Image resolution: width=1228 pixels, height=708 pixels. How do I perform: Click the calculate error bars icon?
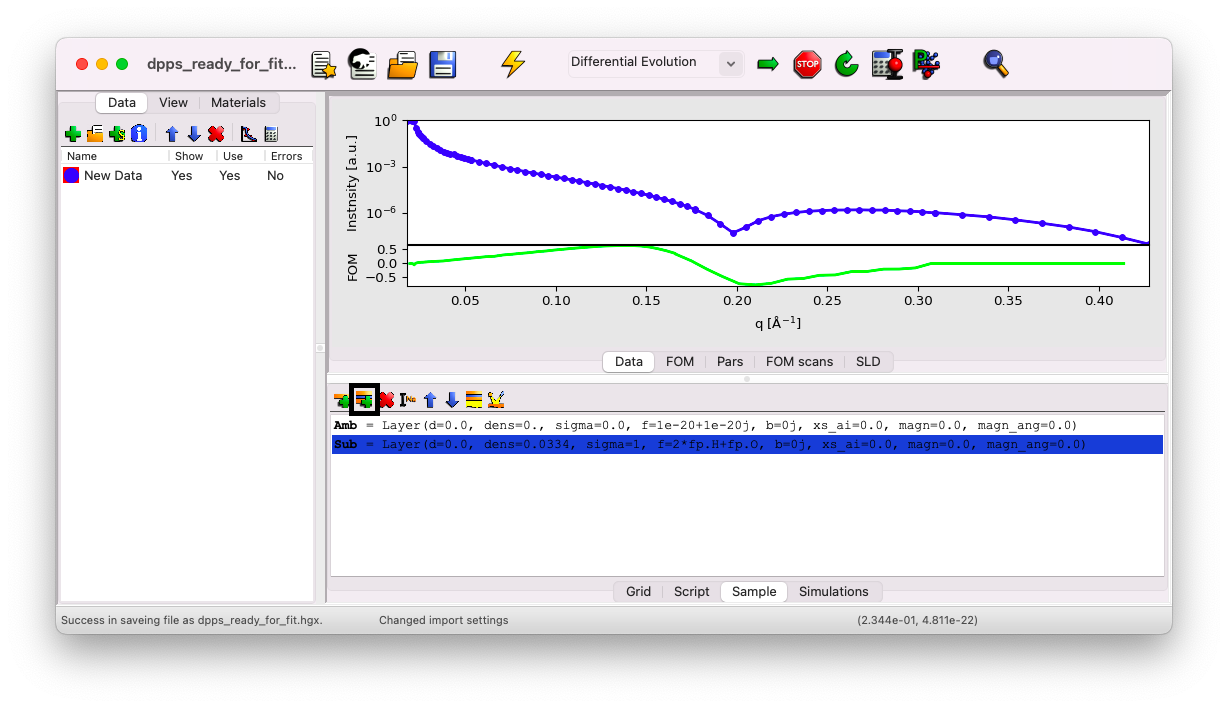tap(887, 65)
